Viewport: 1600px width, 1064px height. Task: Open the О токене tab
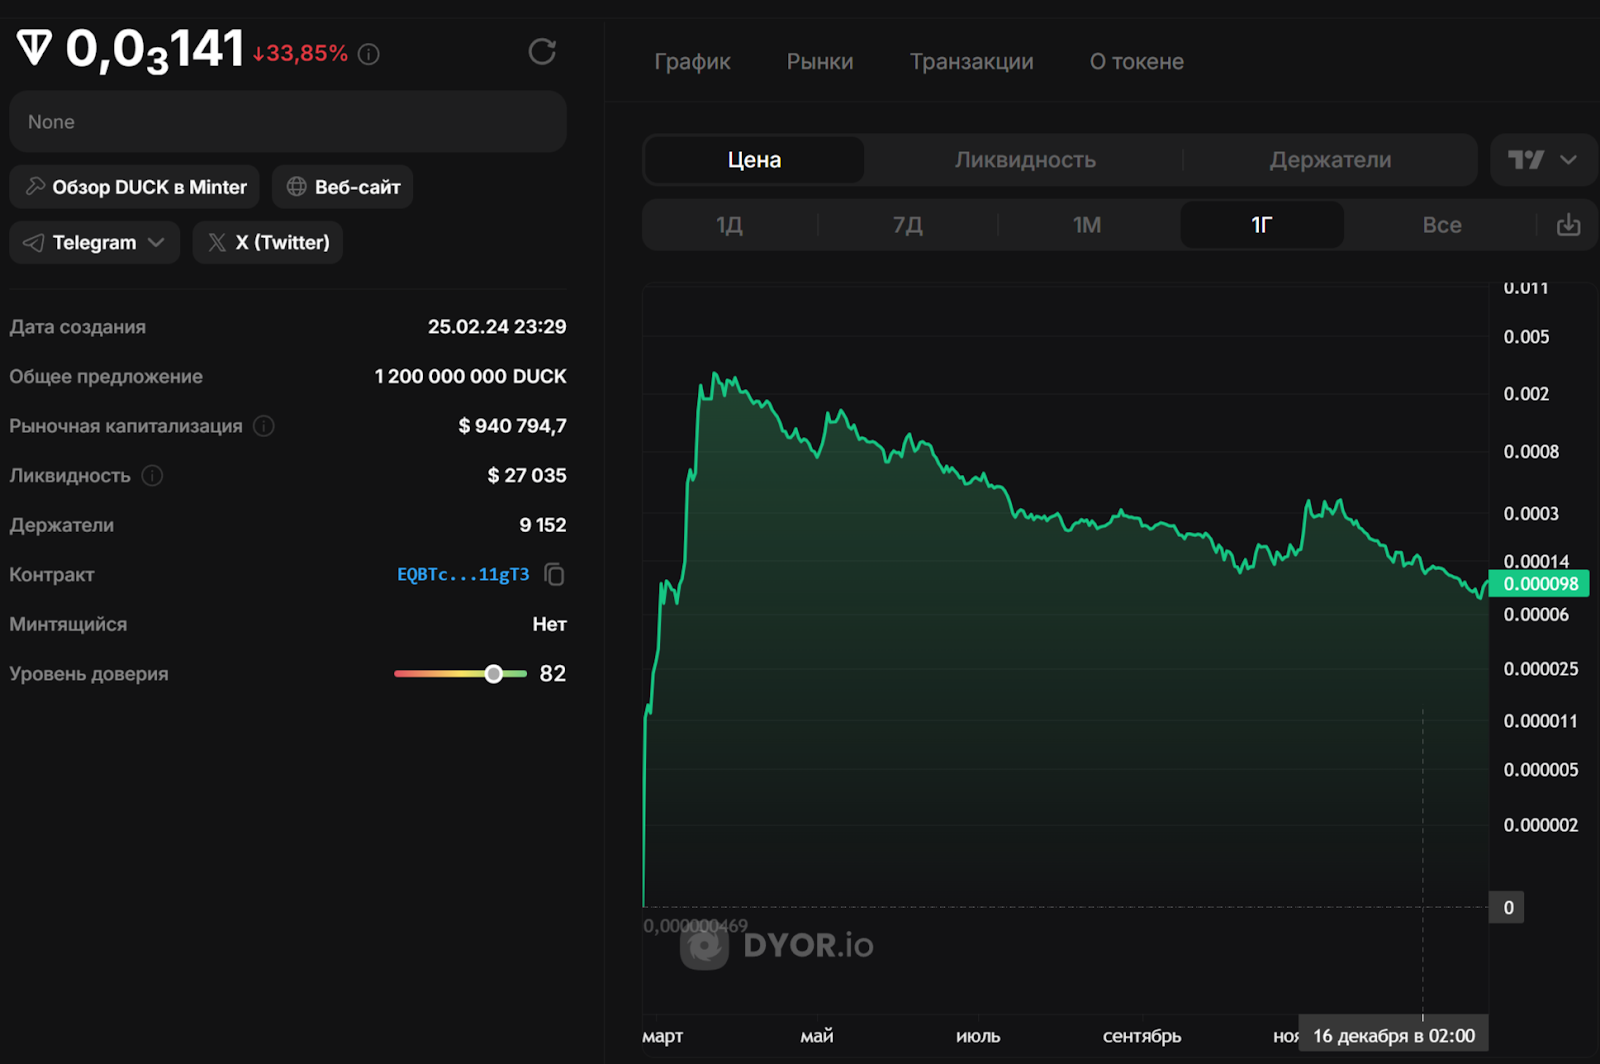click(1137, 61)
